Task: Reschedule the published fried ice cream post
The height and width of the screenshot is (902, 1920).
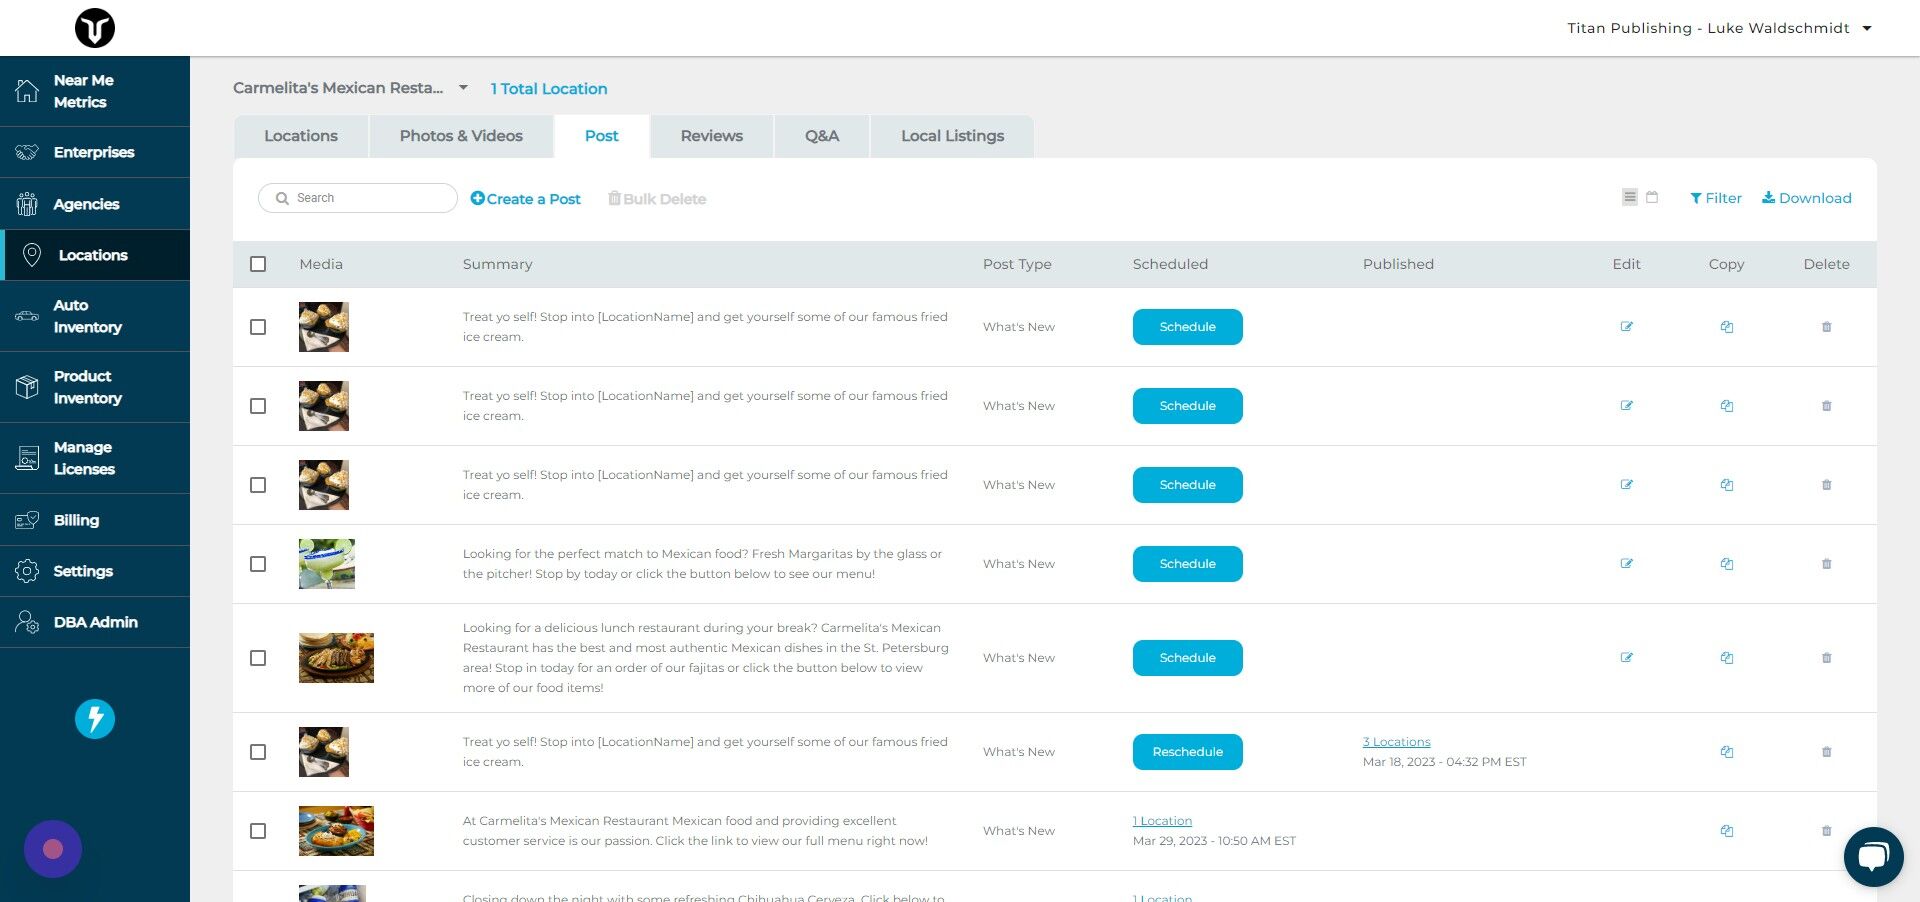Action: (x=1188, y=752)
